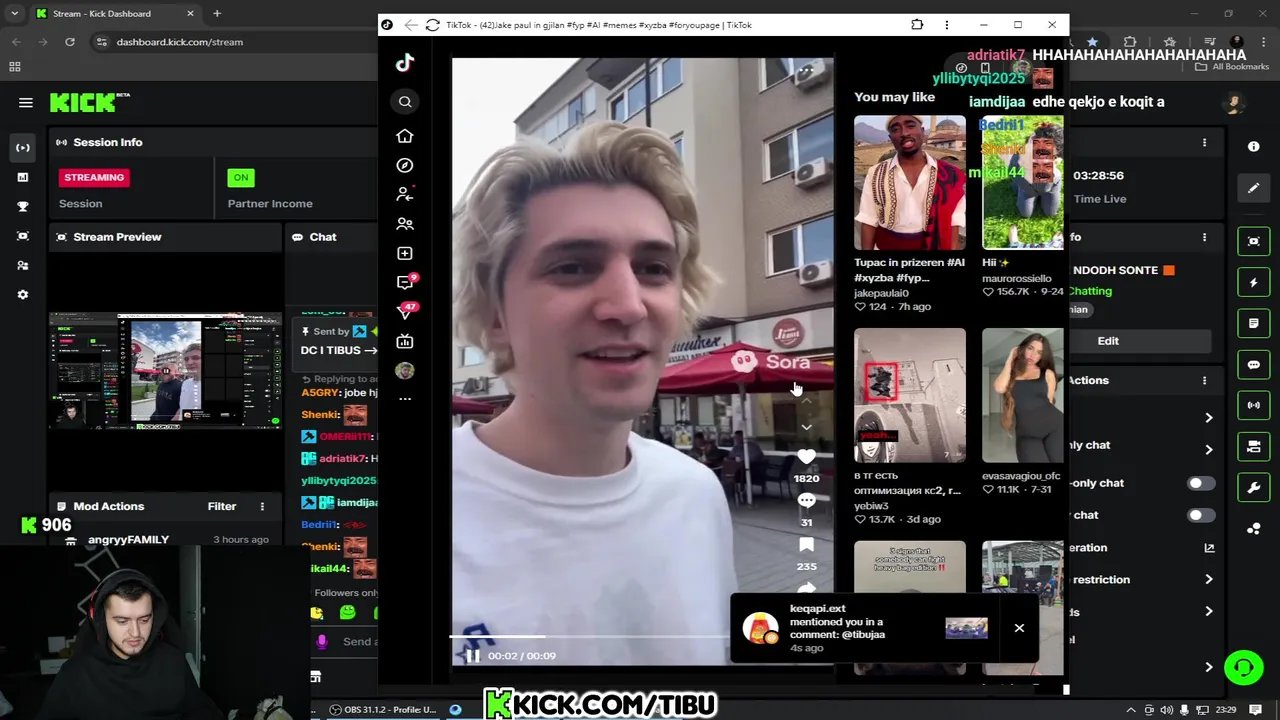The width and height of the screenshot is (1280, 720).
Task: Open TikTok window extensions puzzle icon
Action: coord(917,25)
